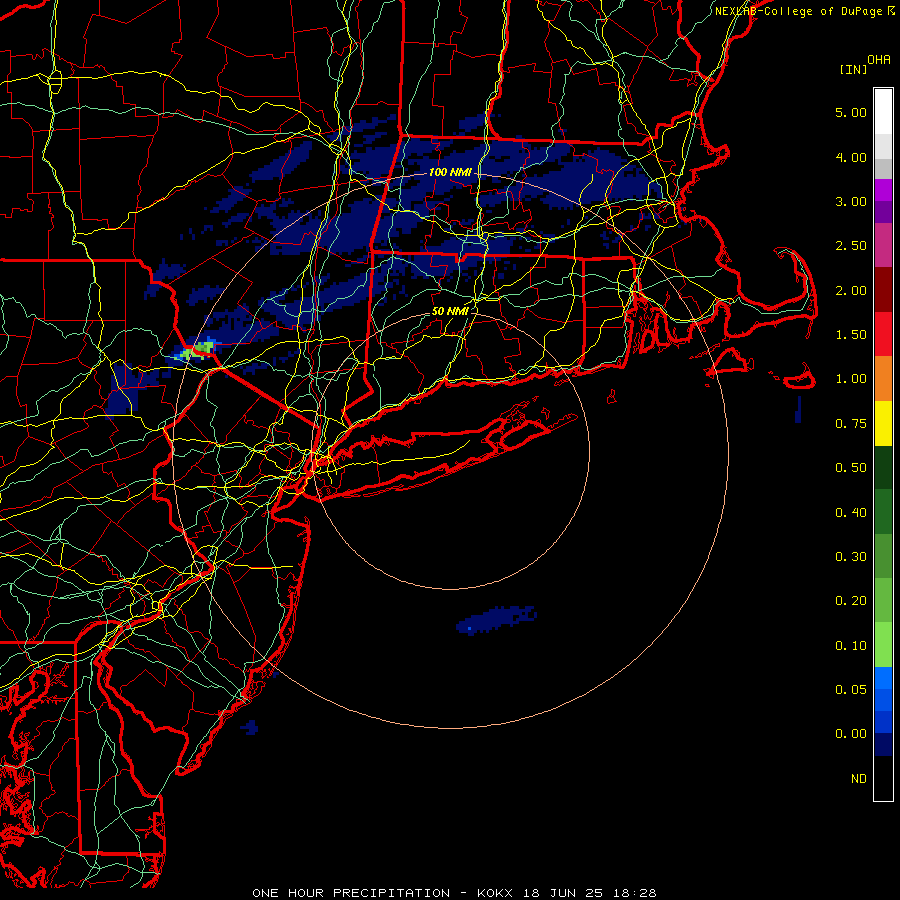The height and width of the screenshot is (900, 900).
Task: Click the white swatch in the color scale
Action: [883, 112]
